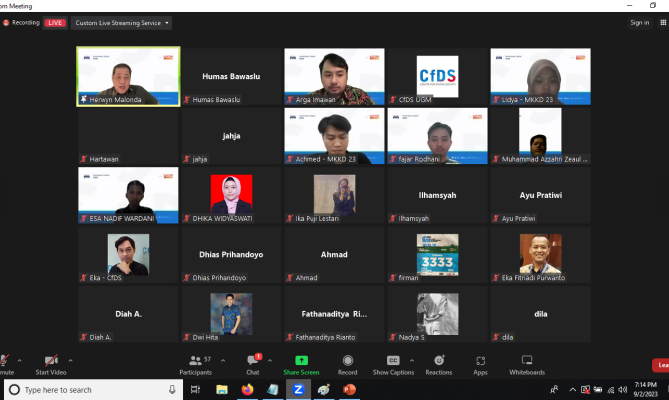Viewport: 669px width, 400px height.
Task: Expand the arrow beside Chat
Action: tap(272, 358)
